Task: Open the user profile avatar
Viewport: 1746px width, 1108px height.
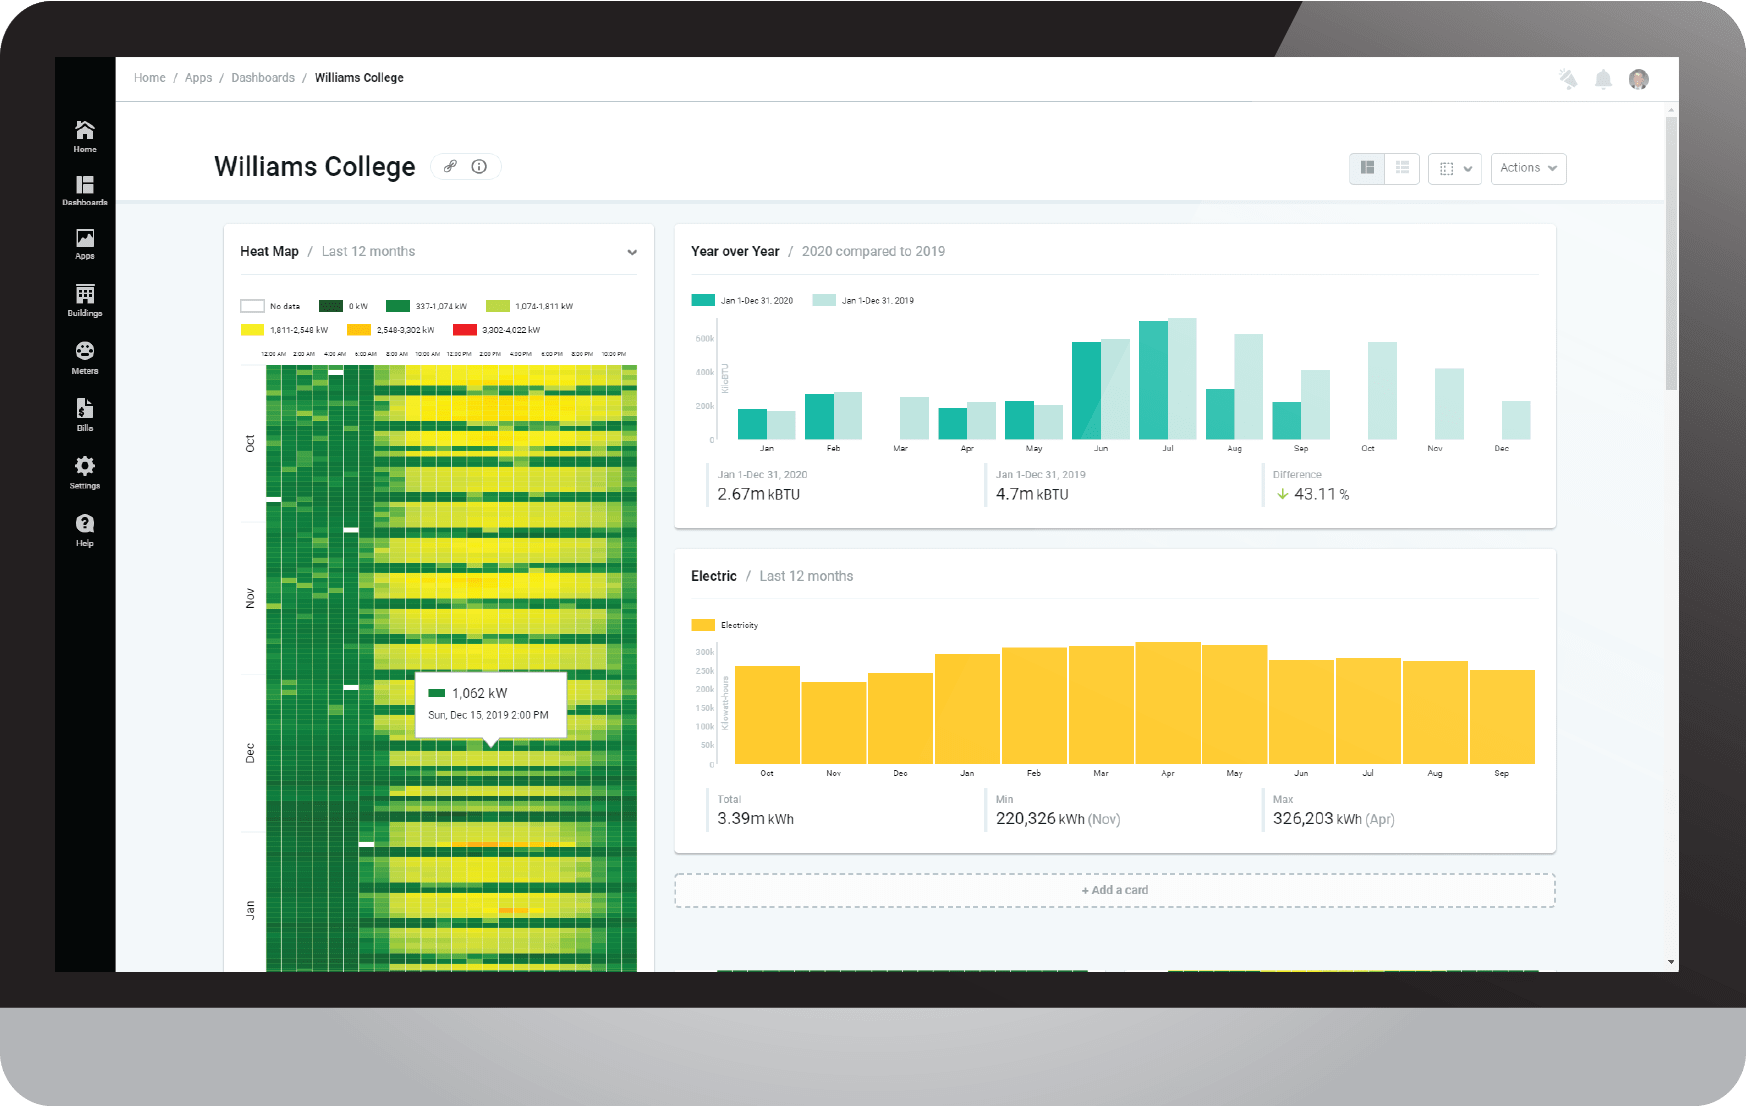Action: point(1638,79)
